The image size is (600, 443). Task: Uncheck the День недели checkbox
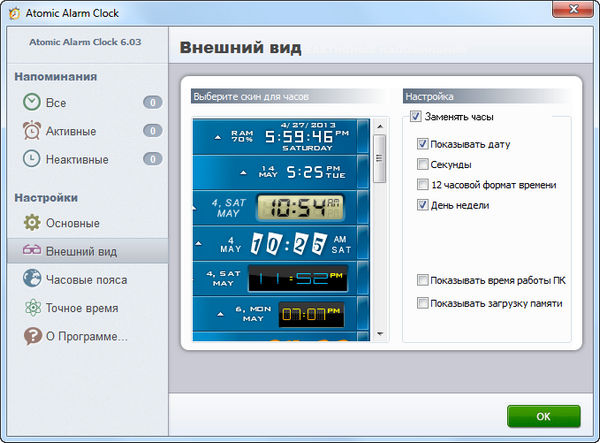click(424, 205)
